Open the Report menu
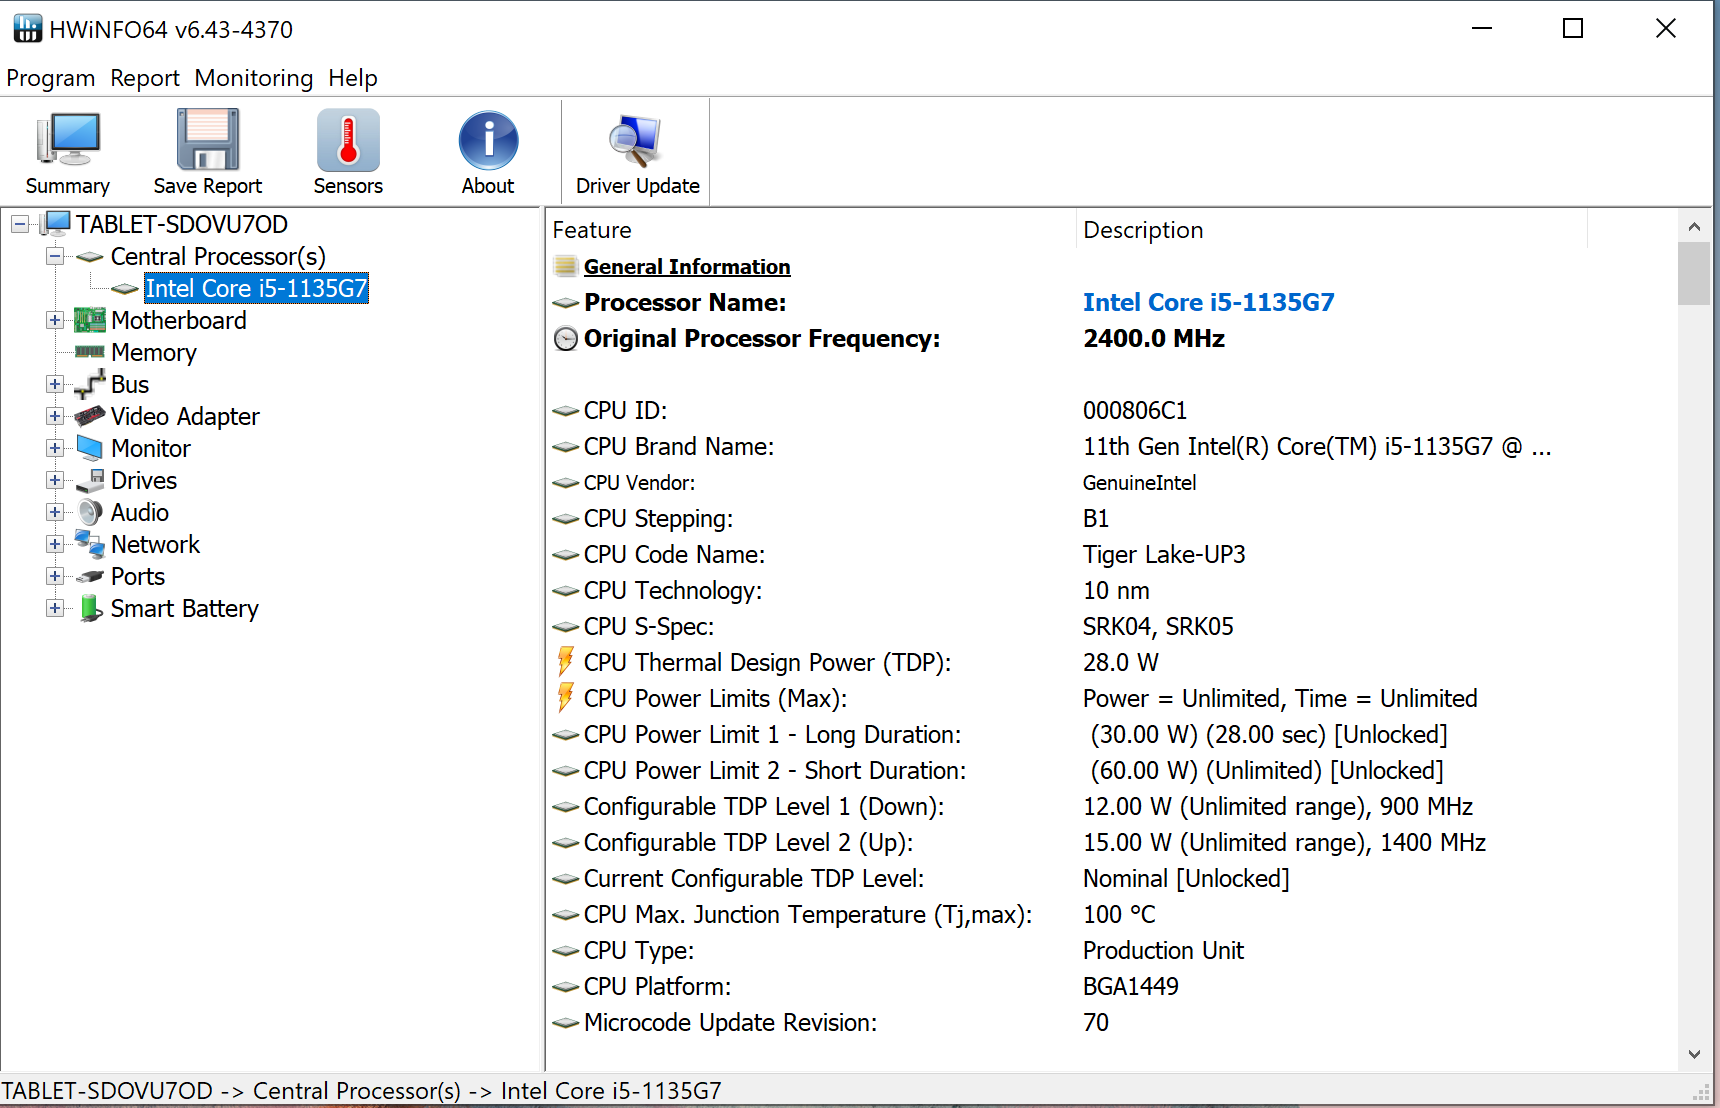The width and height of the screenshot is (1720, 1108). (145, 78)
